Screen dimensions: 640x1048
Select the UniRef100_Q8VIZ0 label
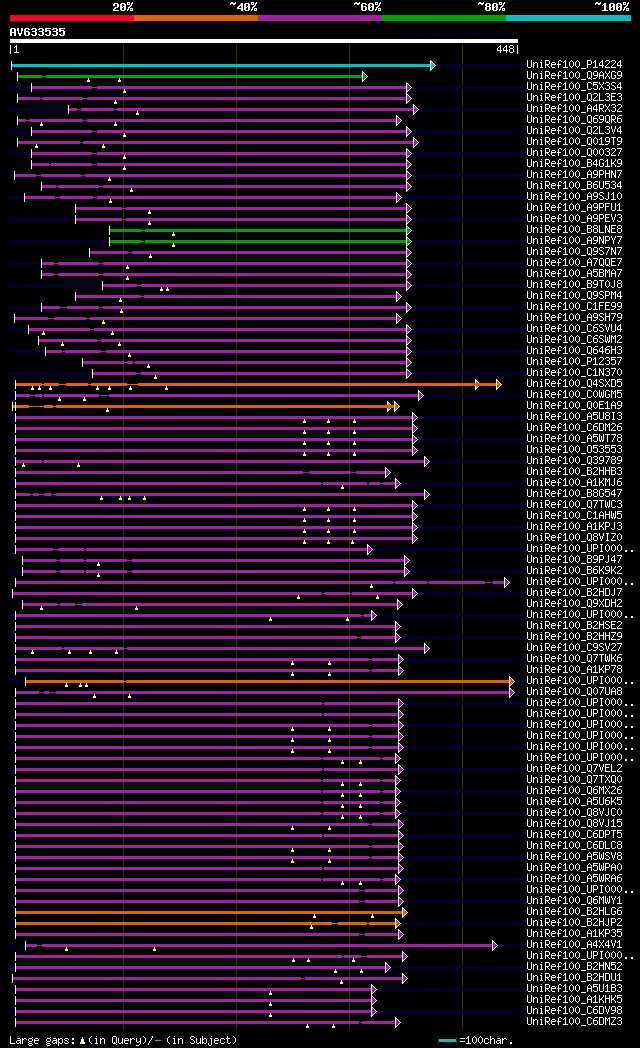coord(574,537)
